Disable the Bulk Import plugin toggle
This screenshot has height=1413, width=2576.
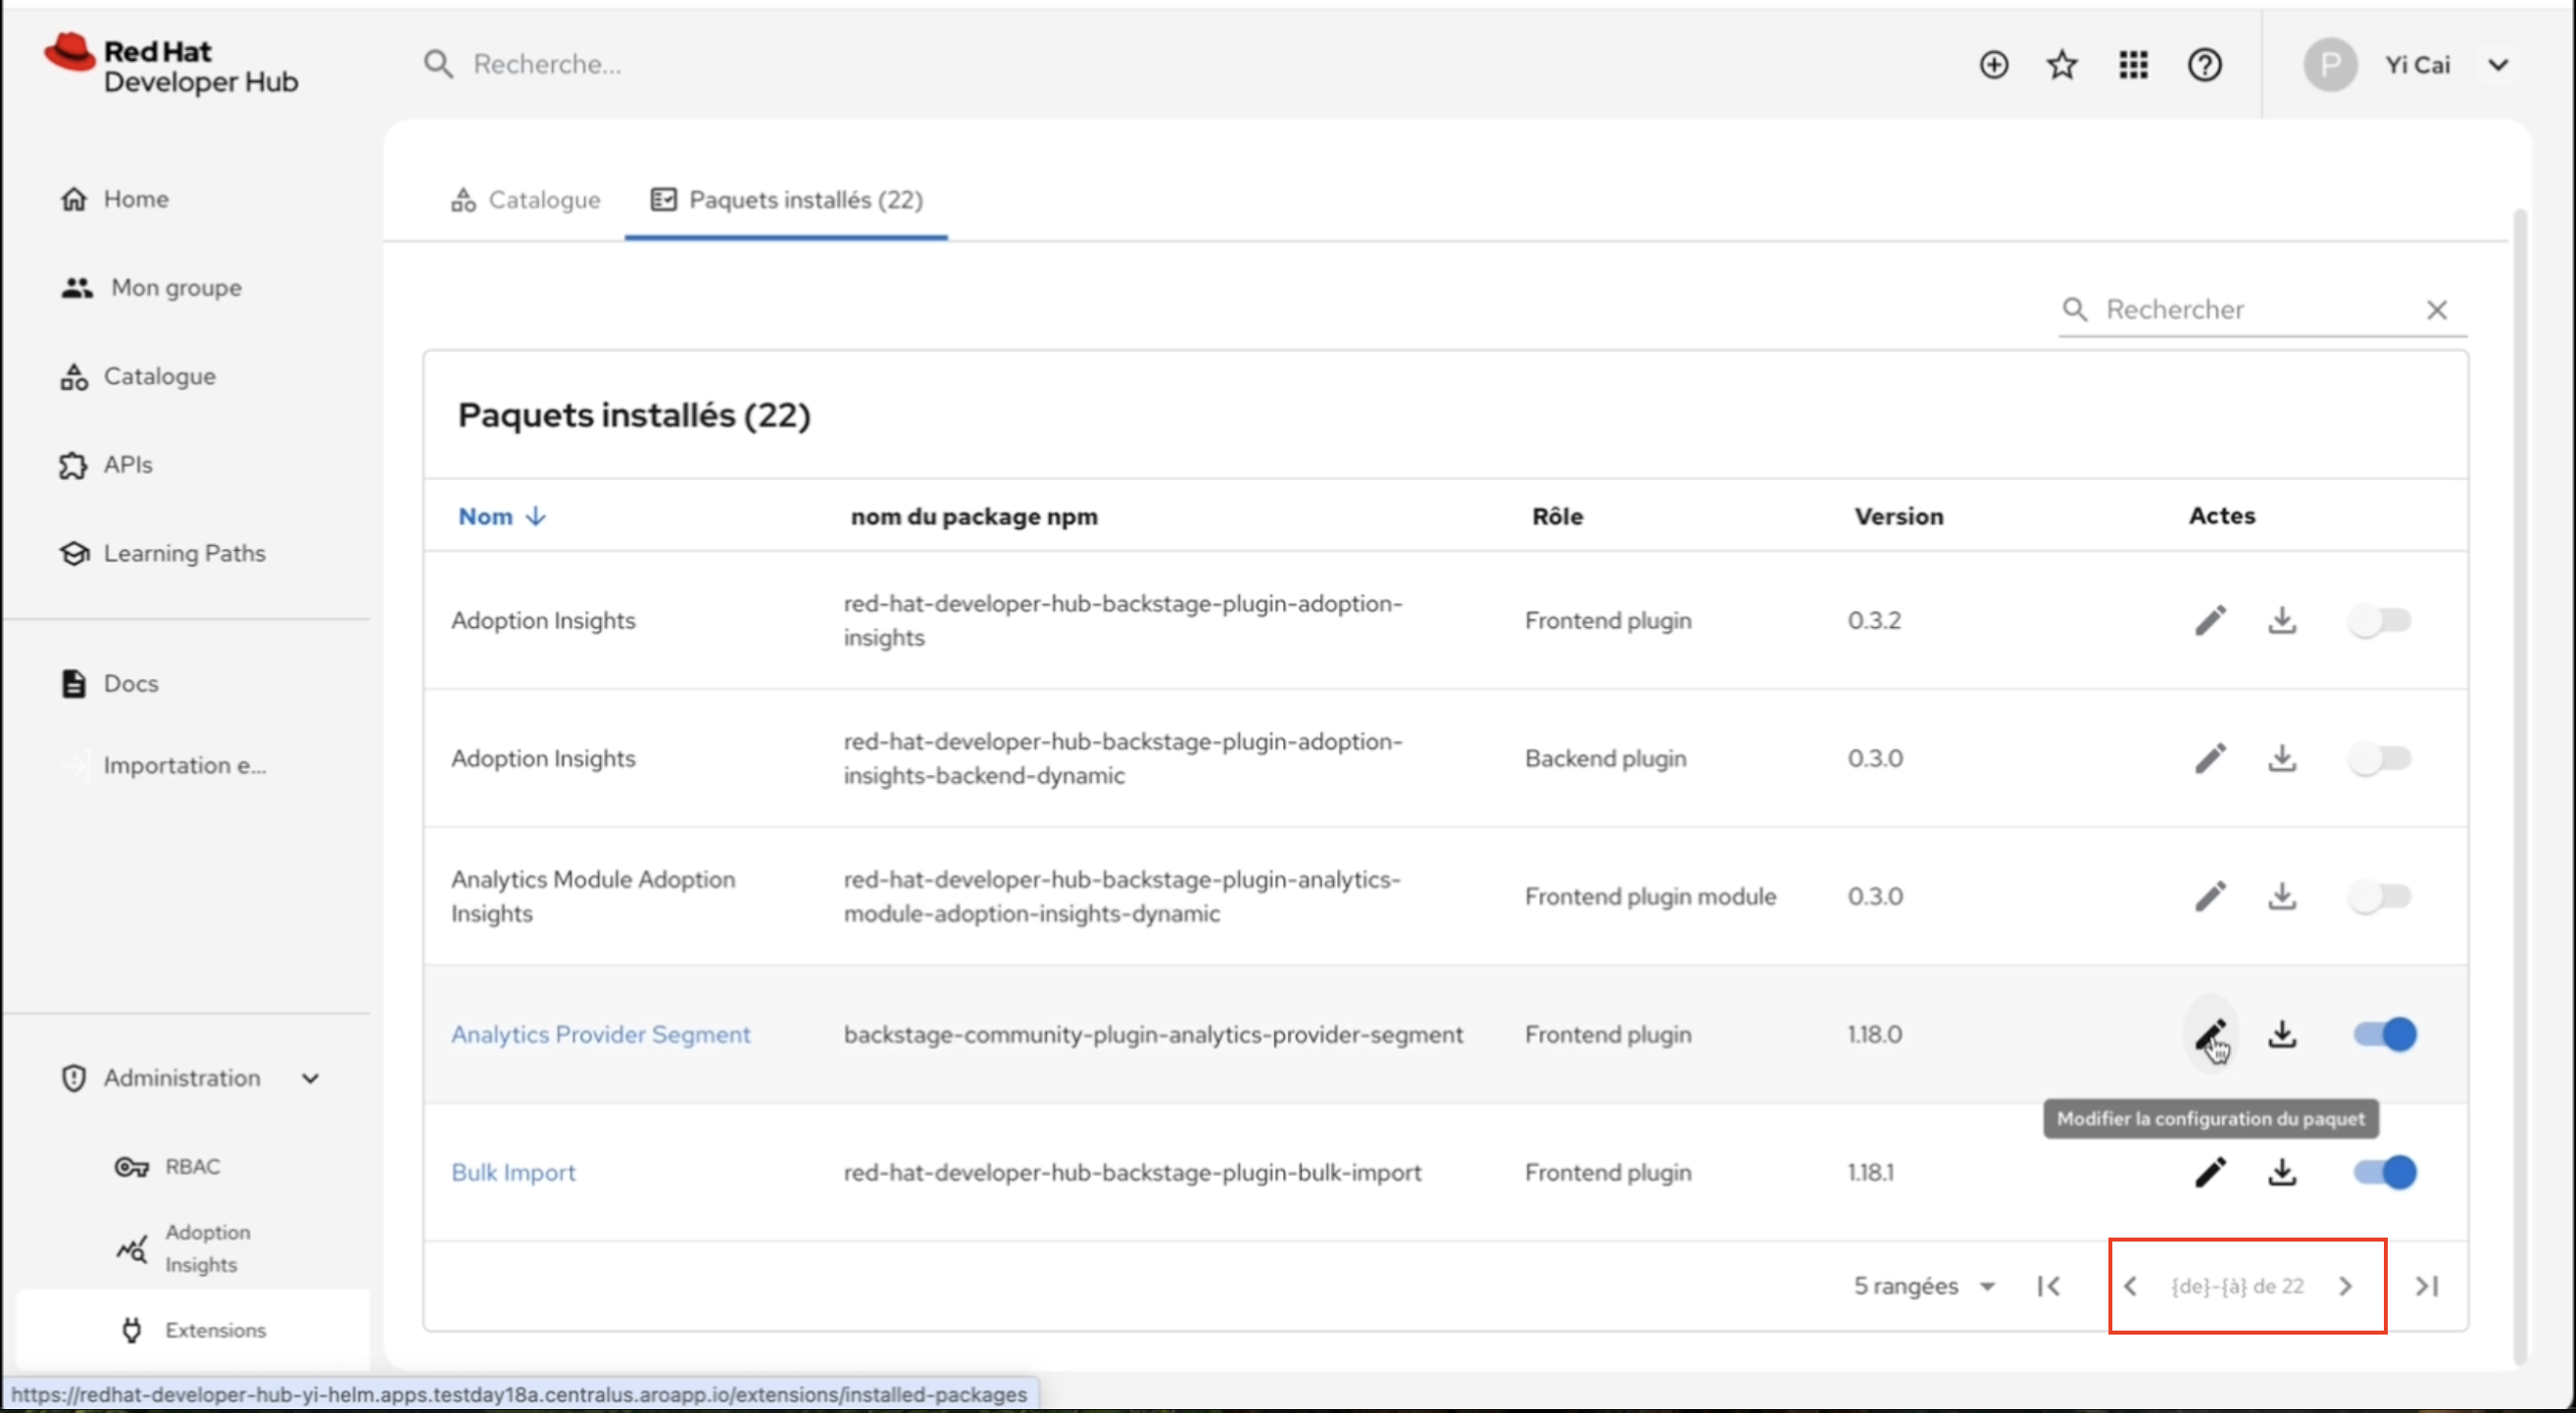coord(2384,1171)
